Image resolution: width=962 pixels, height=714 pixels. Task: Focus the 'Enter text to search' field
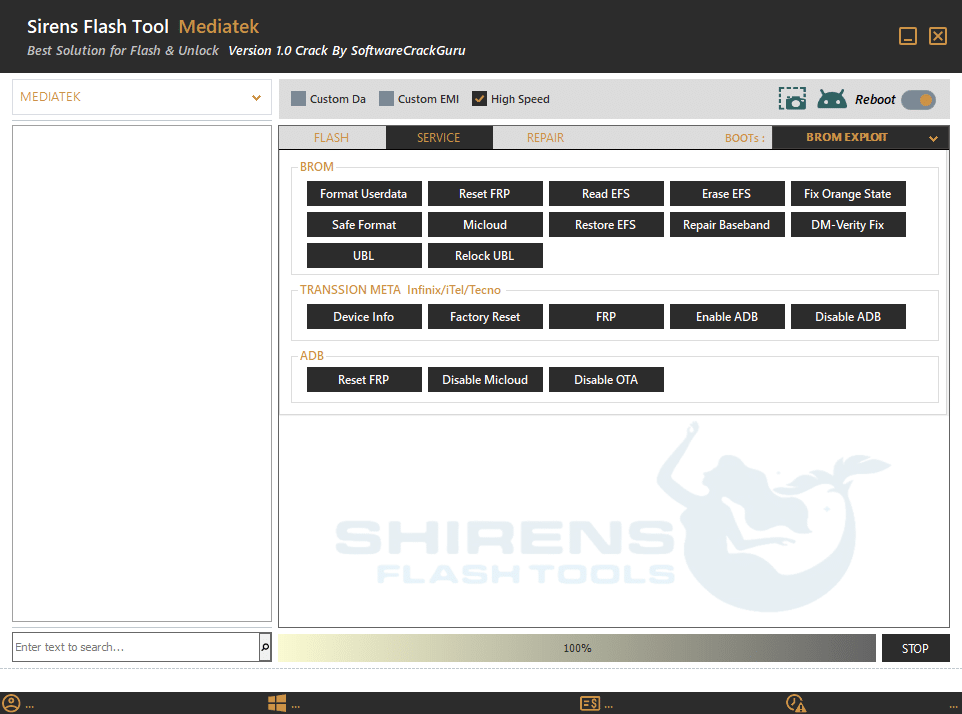coord(135,647)
